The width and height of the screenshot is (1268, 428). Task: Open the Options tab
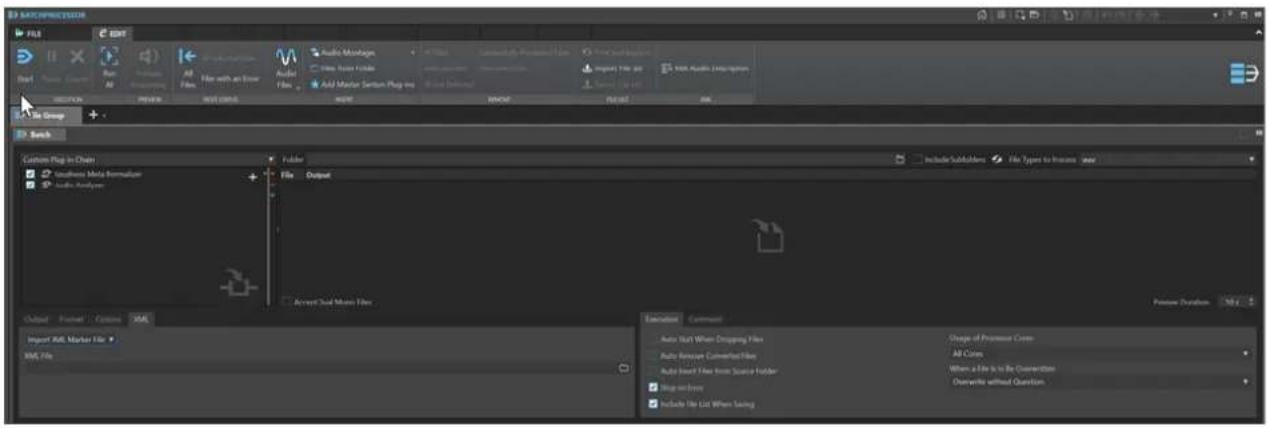click(109, 319)
